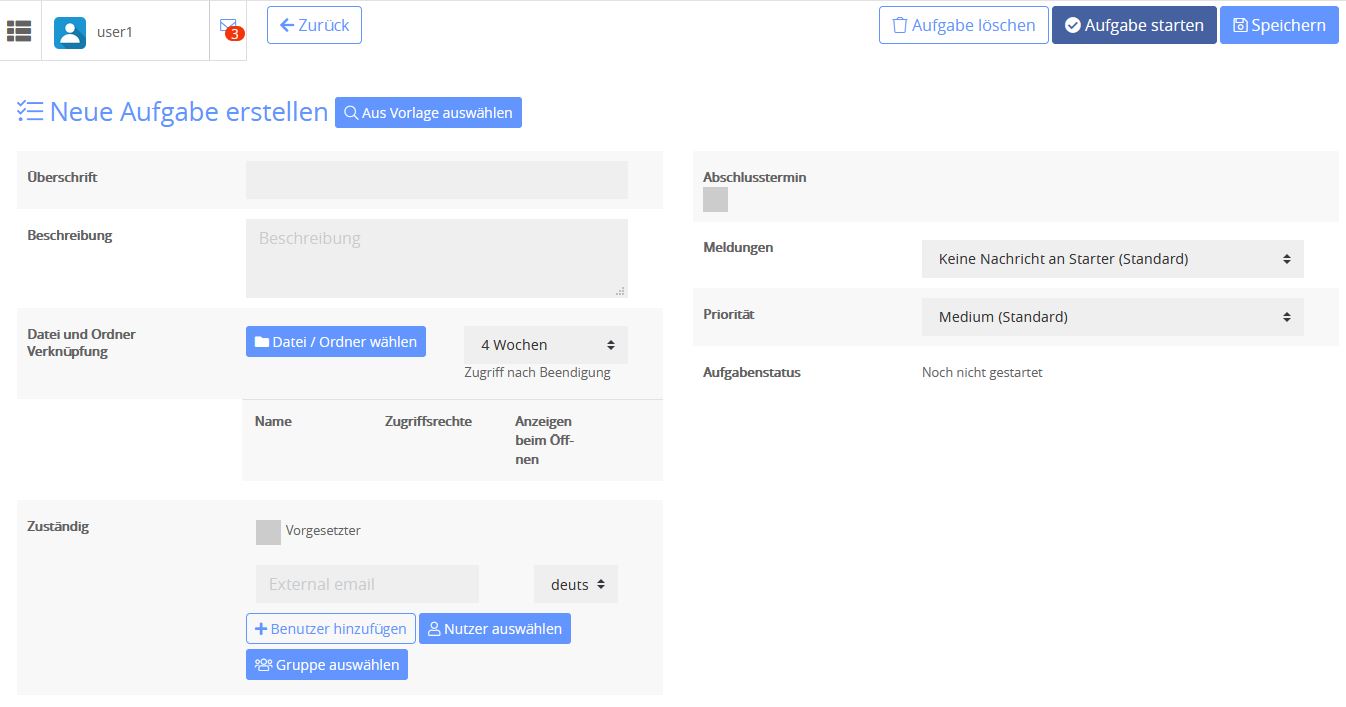Enable the Vorgesetzter checkbox

[267, 532]
